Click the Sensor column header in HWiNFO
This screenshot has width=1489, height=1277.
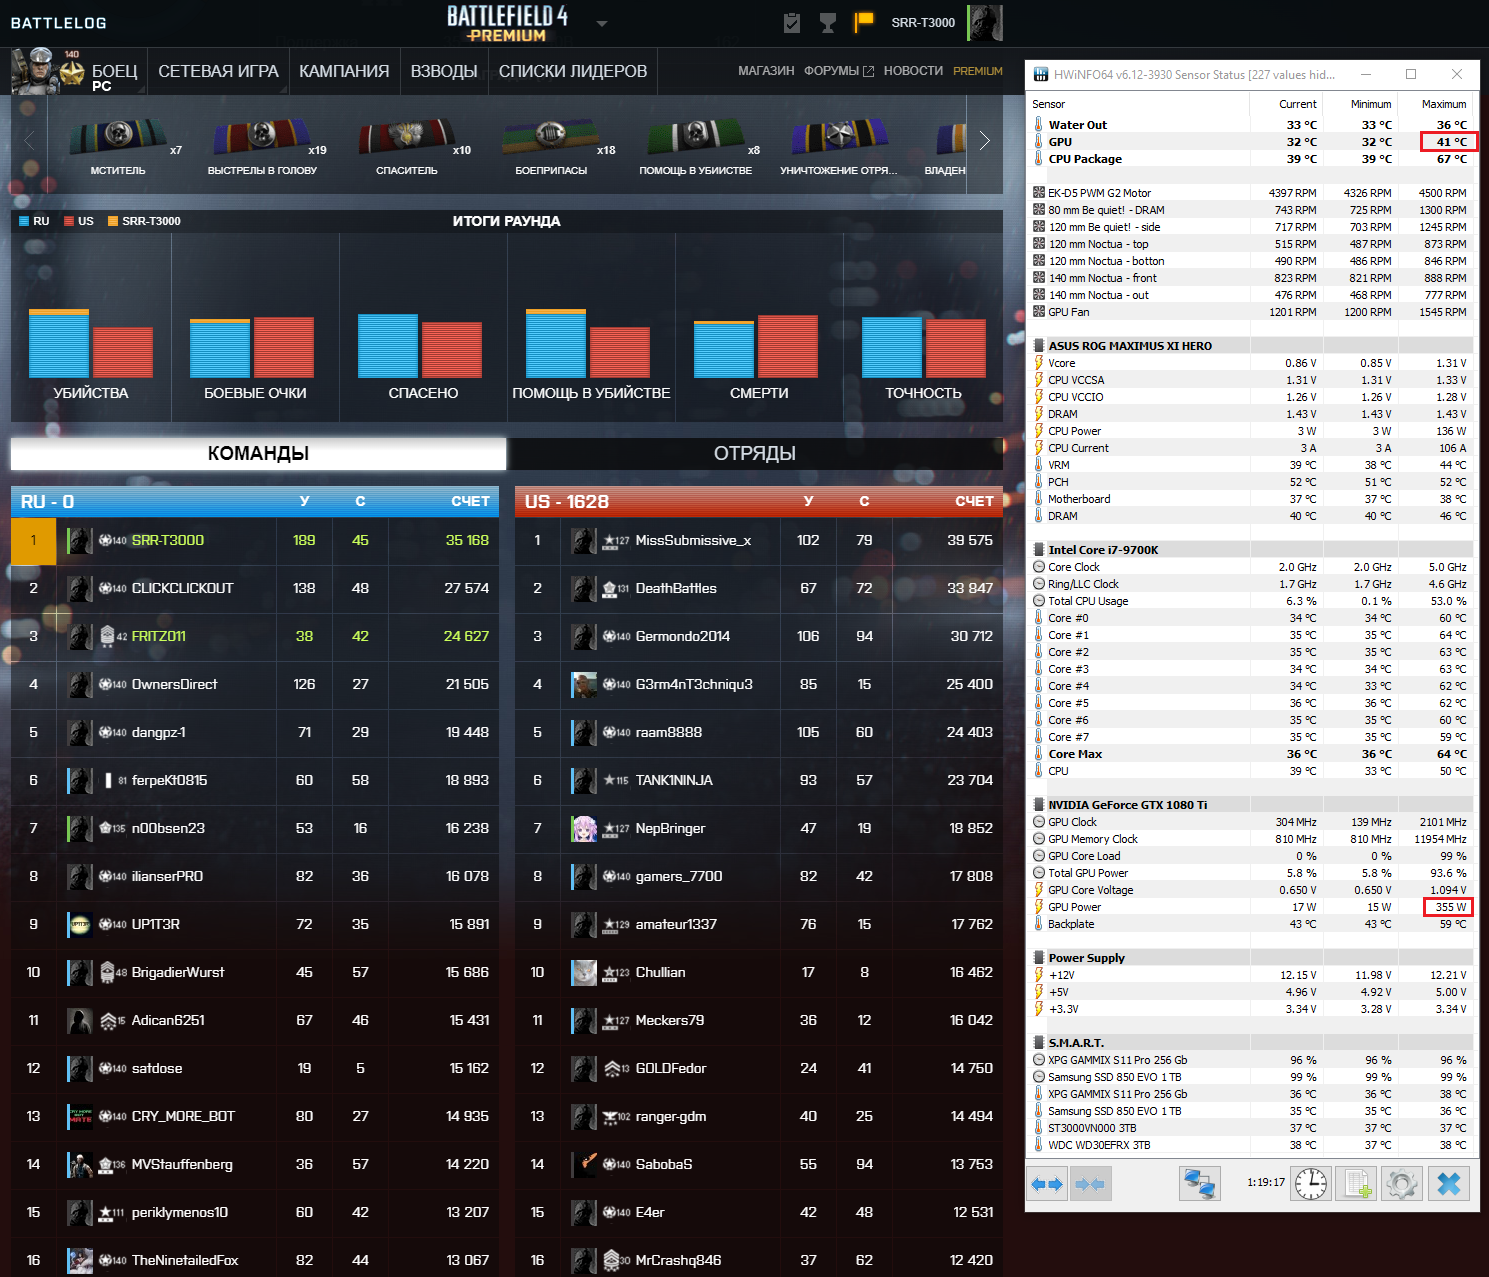[1048, 104]
